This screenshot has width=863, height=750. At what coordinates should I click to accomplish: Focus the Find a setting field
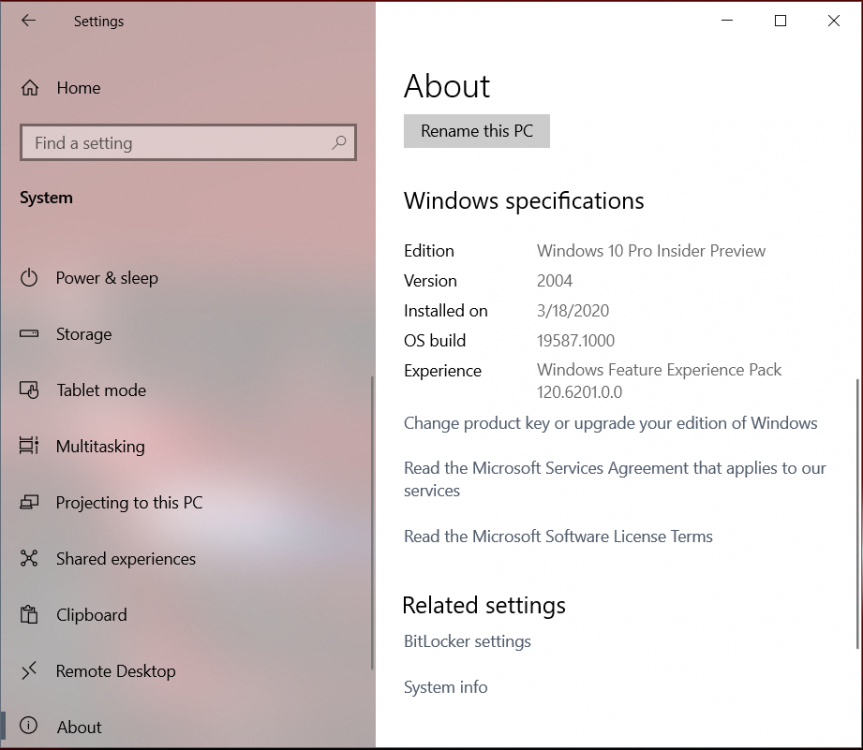188,143
